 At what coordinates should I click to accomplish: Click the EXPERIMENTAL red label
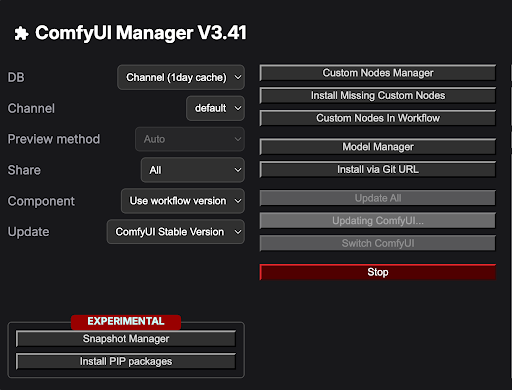(x=126, y=321)
